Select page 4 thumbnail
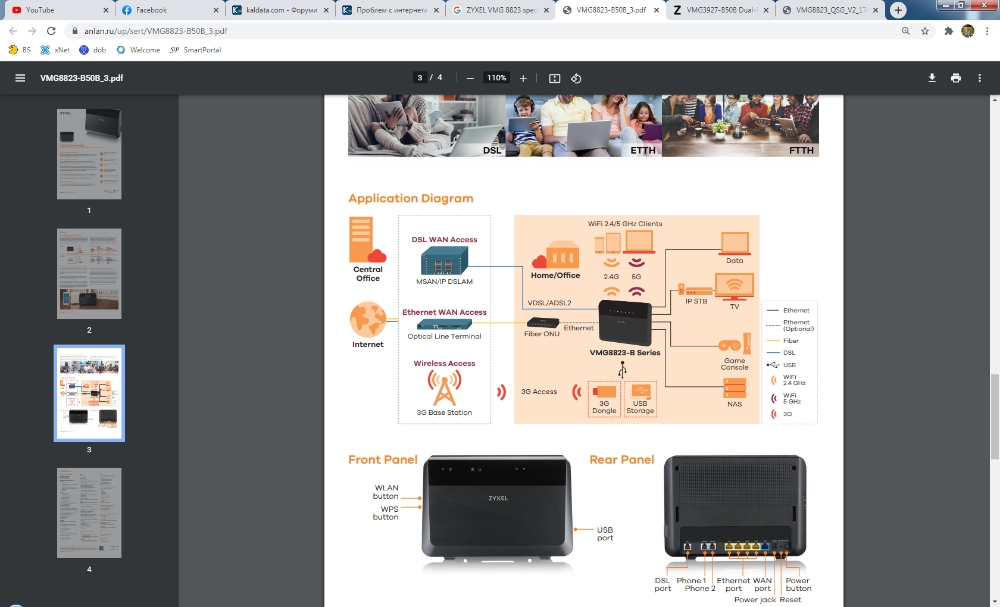 pos(89,513)
